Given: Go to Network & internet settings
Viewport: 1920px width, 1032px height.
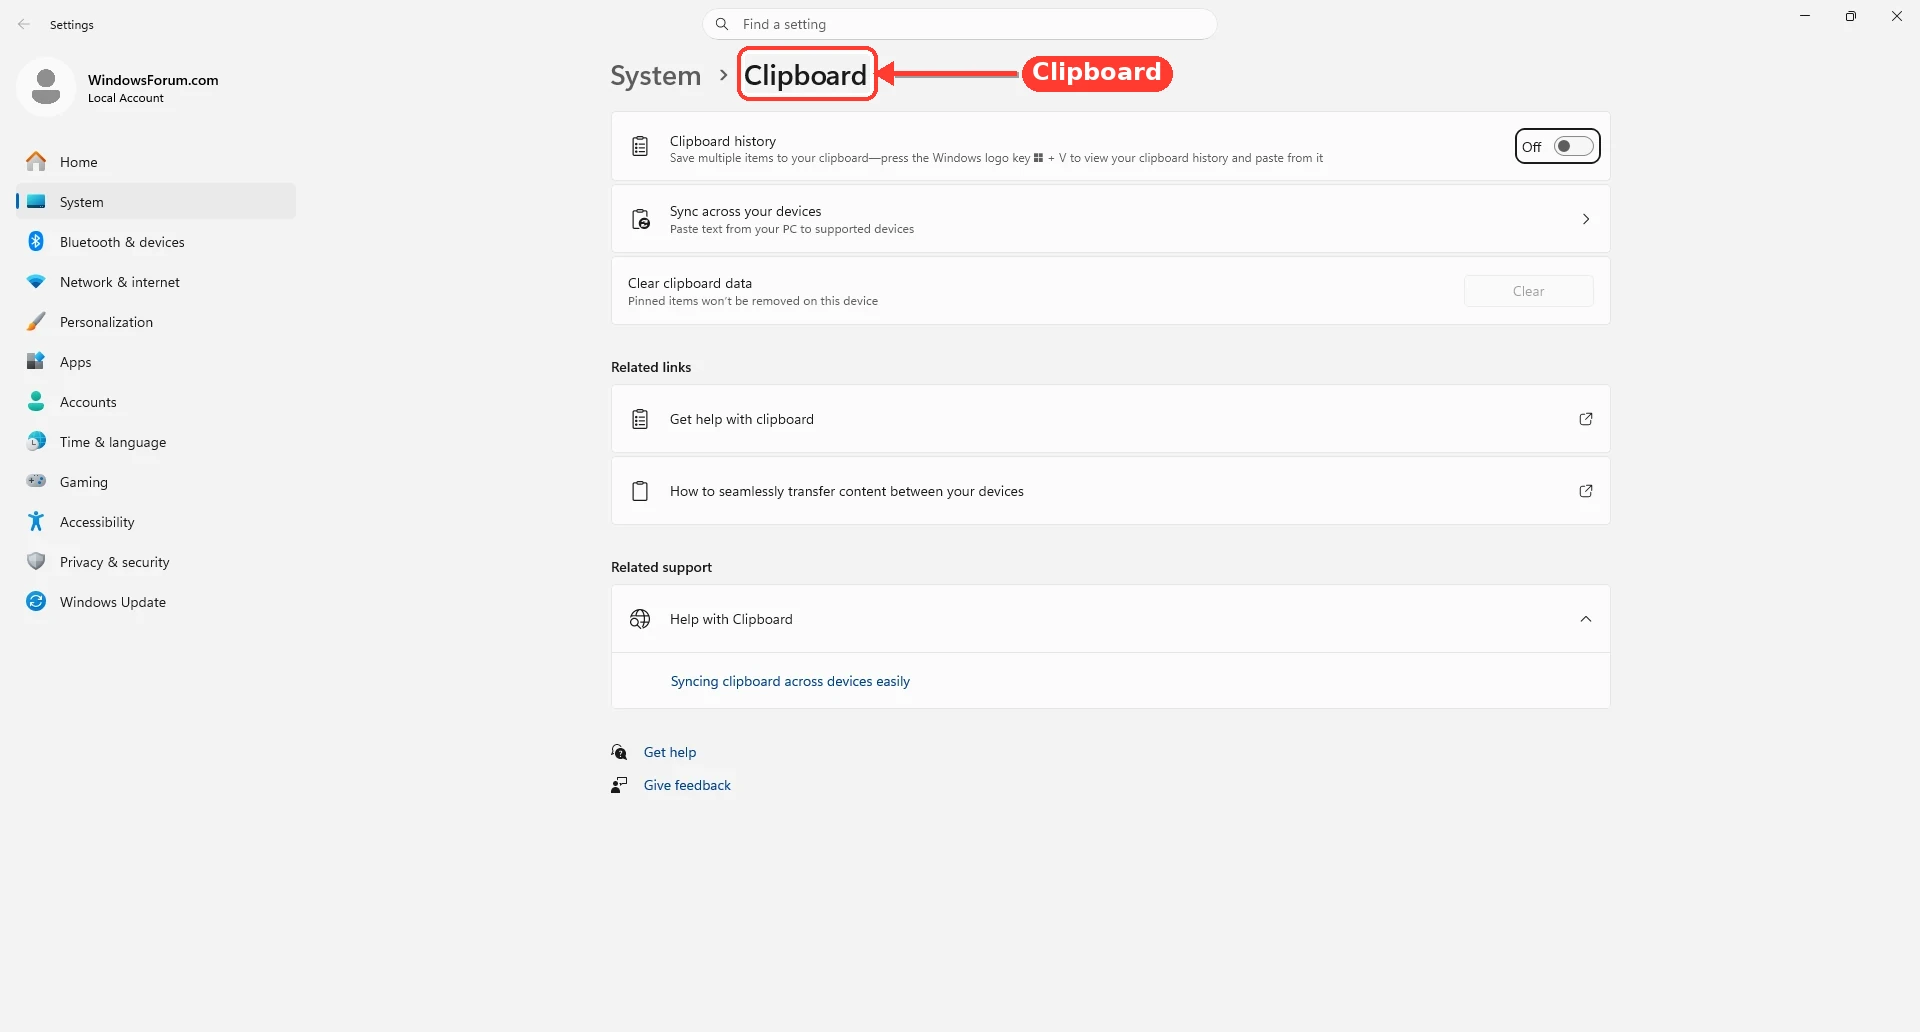Looking at the screenshot, I should pos(156,281).
